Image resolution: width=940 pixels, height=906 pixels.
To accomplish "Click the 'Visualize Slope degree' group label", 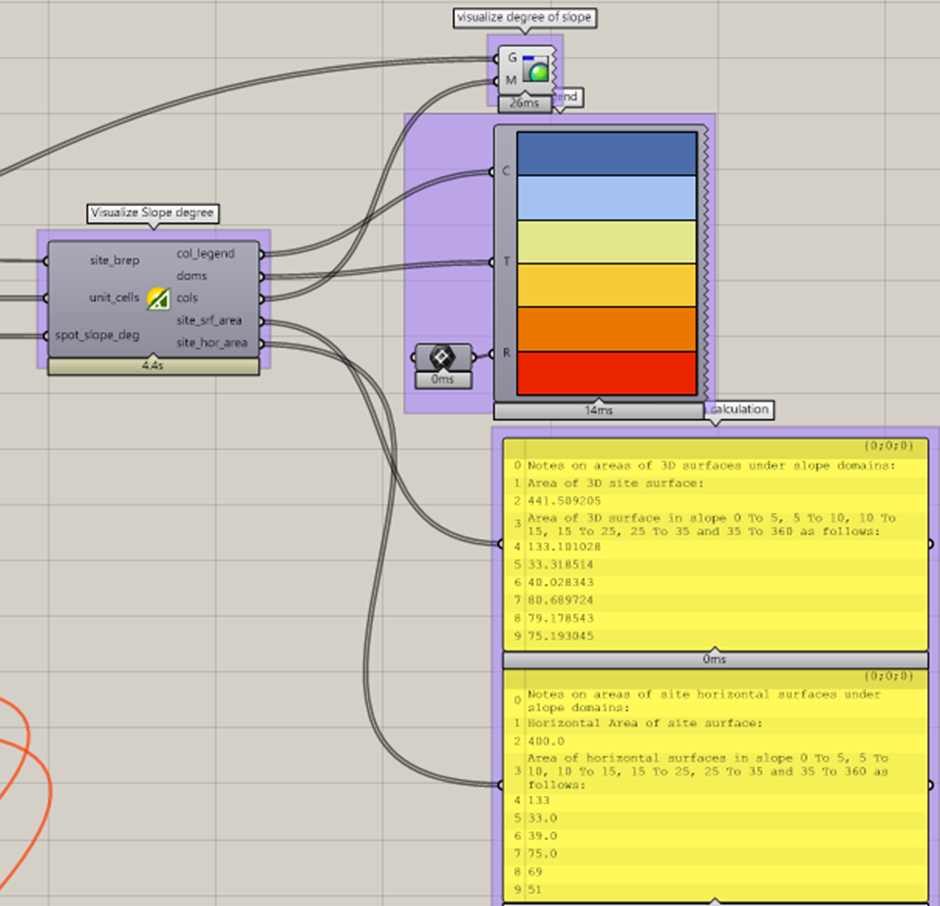I will 153,213.
